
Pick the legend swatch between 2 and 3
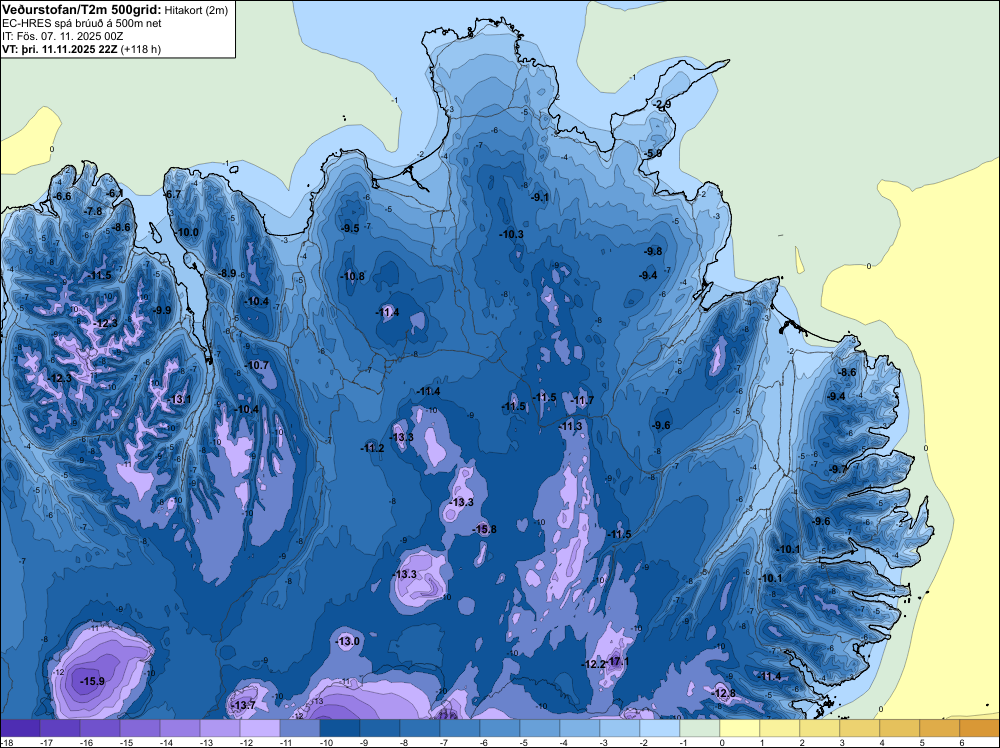(820, 728)
